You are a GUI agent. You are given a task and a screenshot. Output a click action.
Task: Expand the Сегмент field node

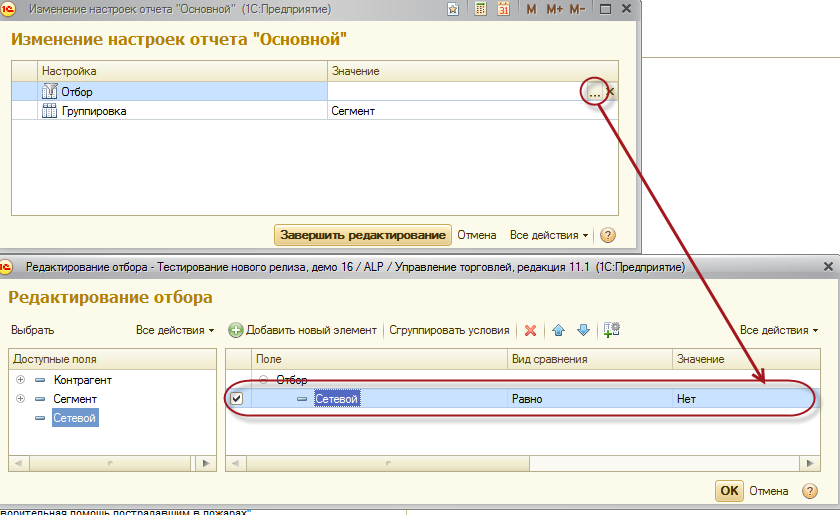[20, 399]
